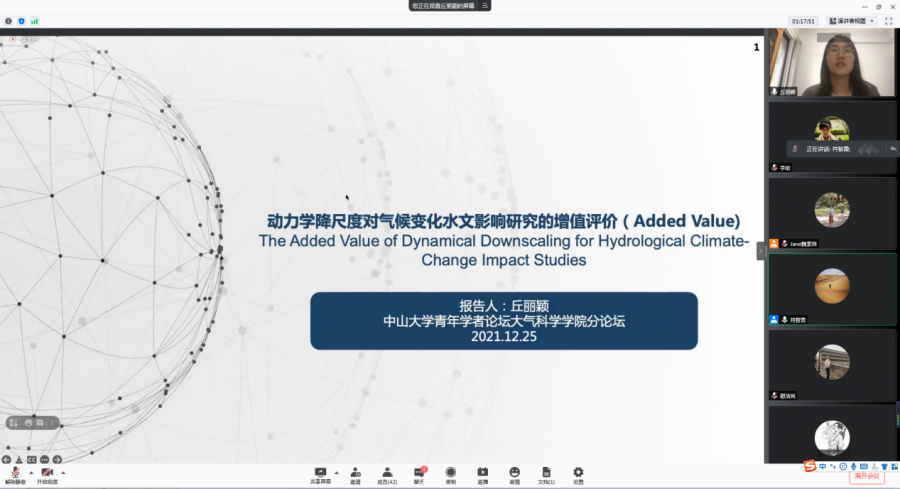Screen dimensions: 900x489
Task: Open the Live stream icon
Action: pos(482,472)
